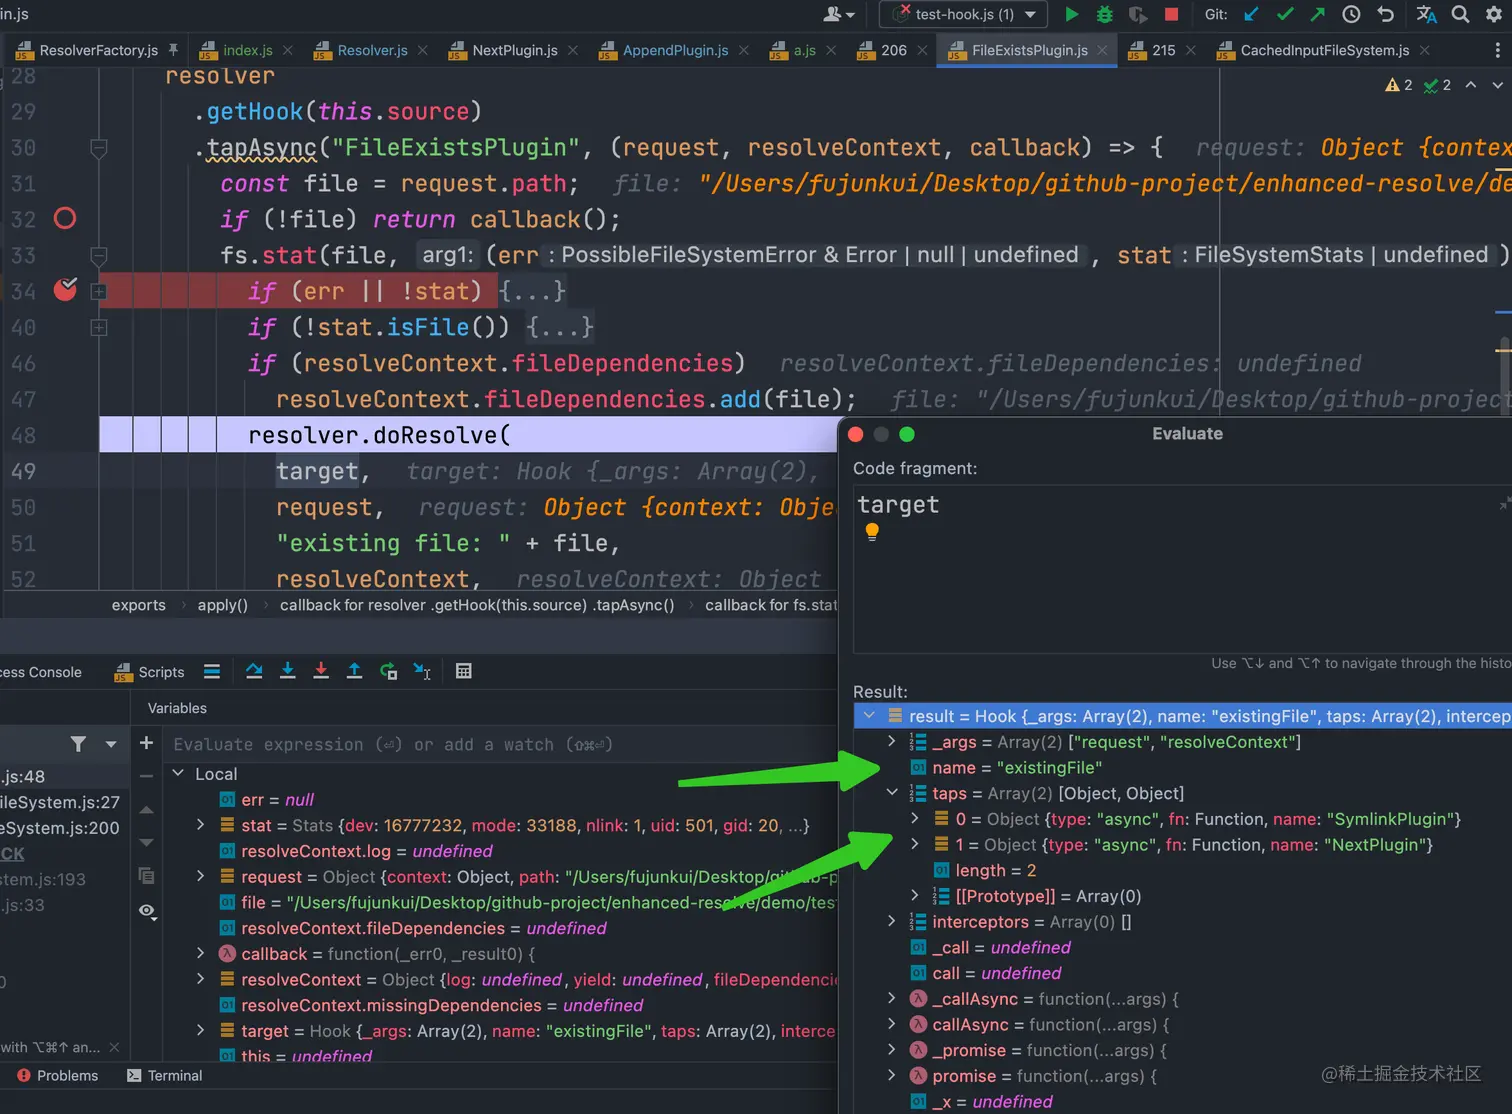The image size is (1512, 1114).
Task: Switch to the CachedInputFileSystem.js tab
Action: pos(1323,50)
